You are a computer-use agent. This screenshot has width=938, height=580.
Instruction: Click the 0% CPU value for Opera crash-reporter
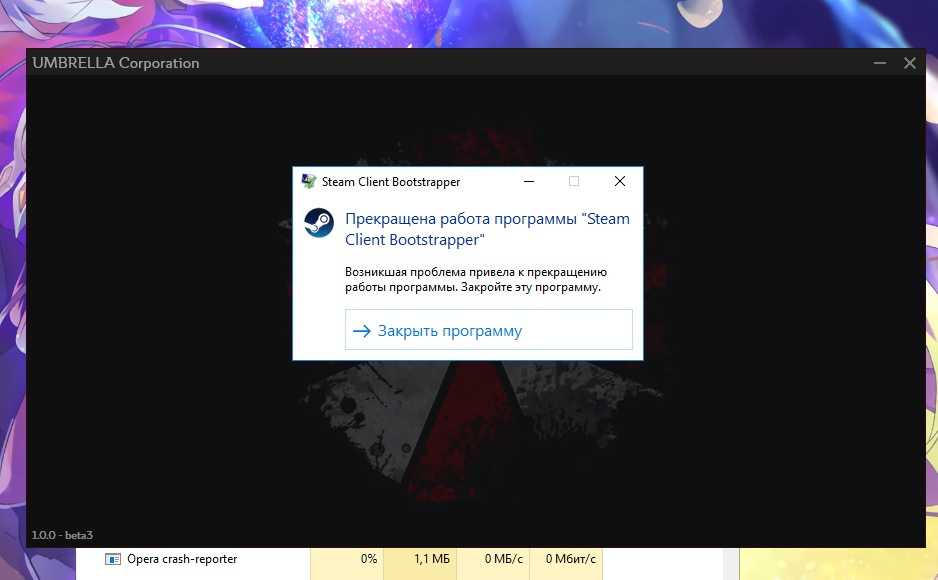click(x=368, y=559)
